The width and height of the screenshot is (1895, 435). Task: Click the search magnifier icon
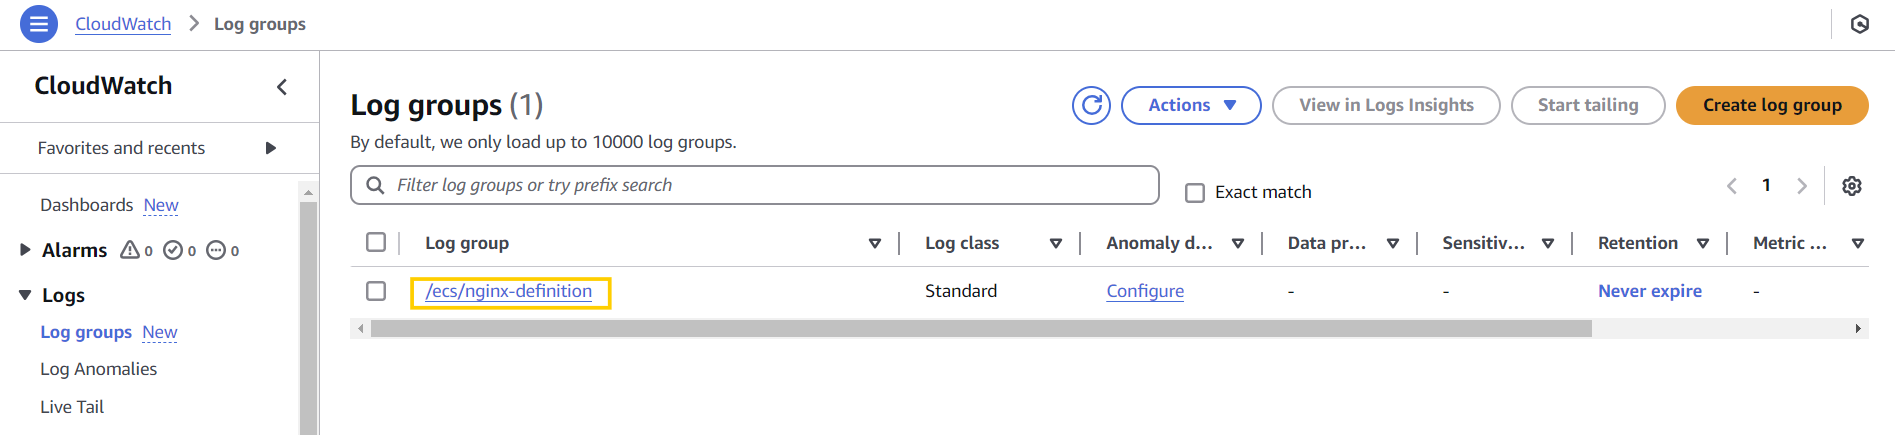point(375,185)
